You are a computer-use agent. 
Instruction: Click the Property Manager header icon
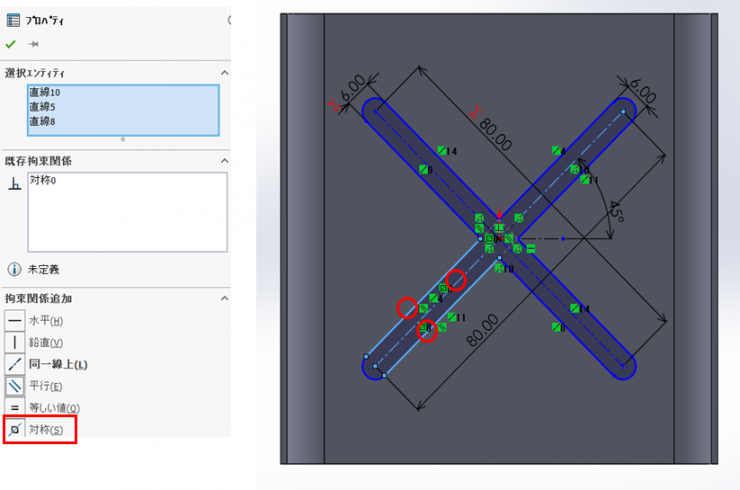[13, 19]
